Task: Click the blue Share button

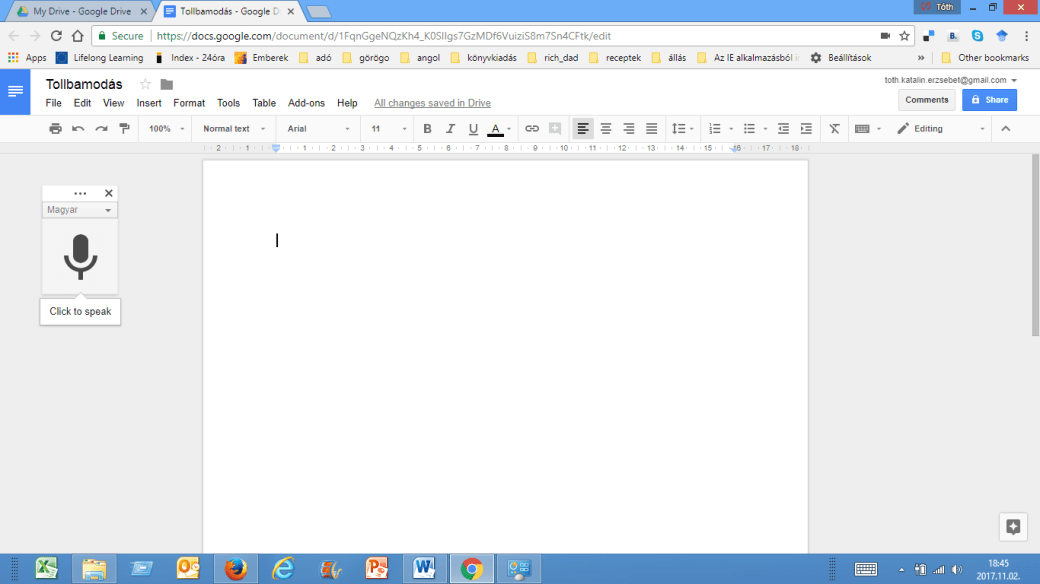Action: pyautogui.click(x=989, y=100)
